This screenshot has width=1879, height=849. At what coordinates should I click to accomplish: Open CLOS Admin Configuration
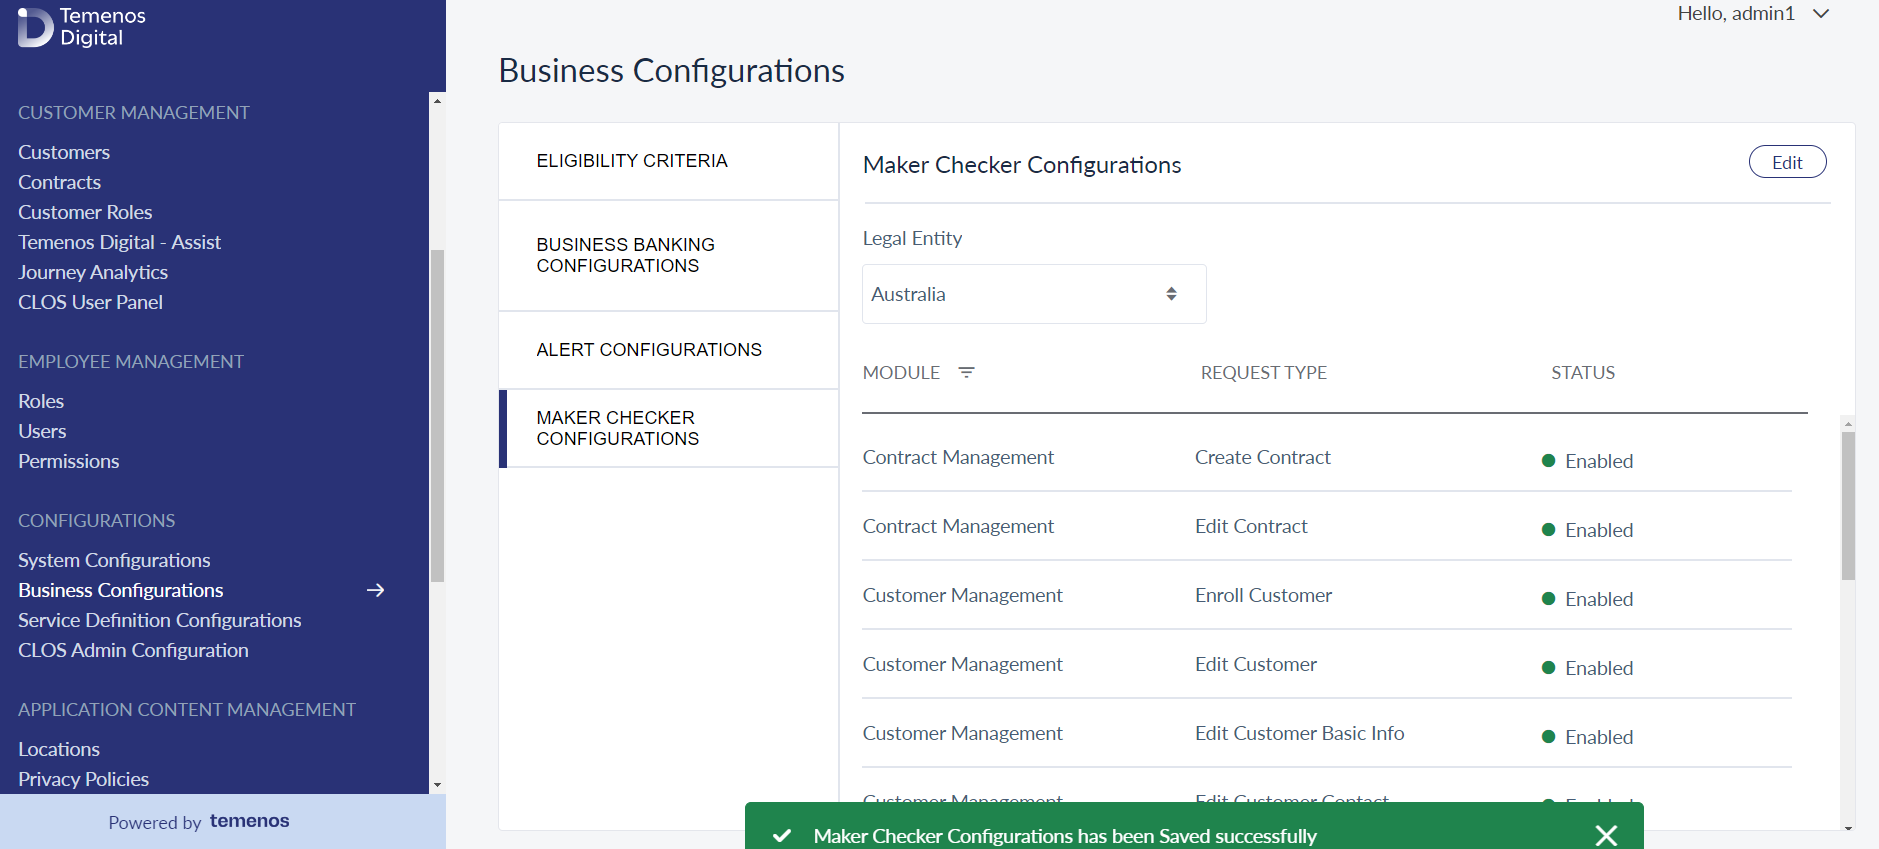[133, 650]
